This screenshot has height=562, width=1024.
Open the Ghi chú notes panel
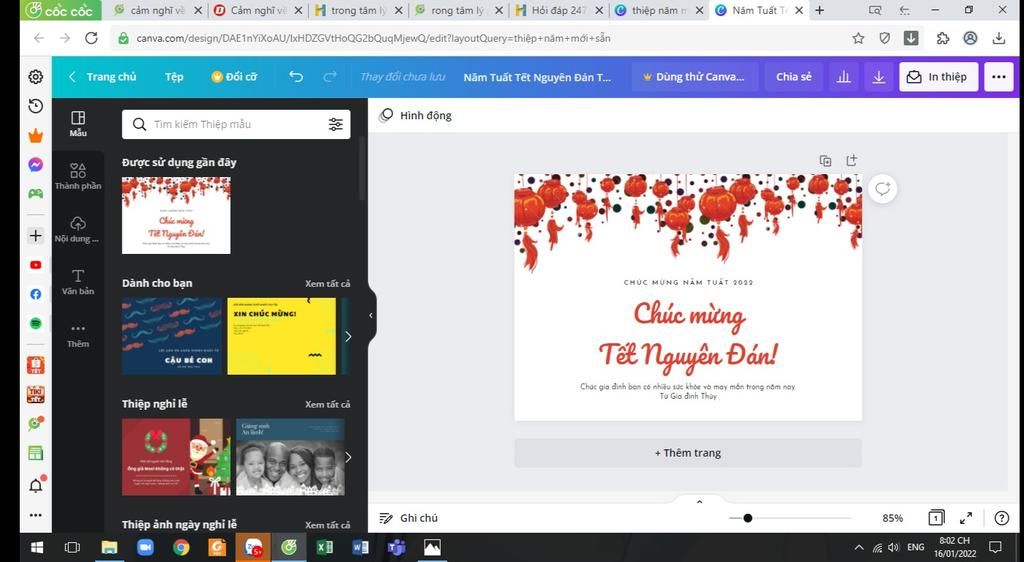[x=409, y=518]
